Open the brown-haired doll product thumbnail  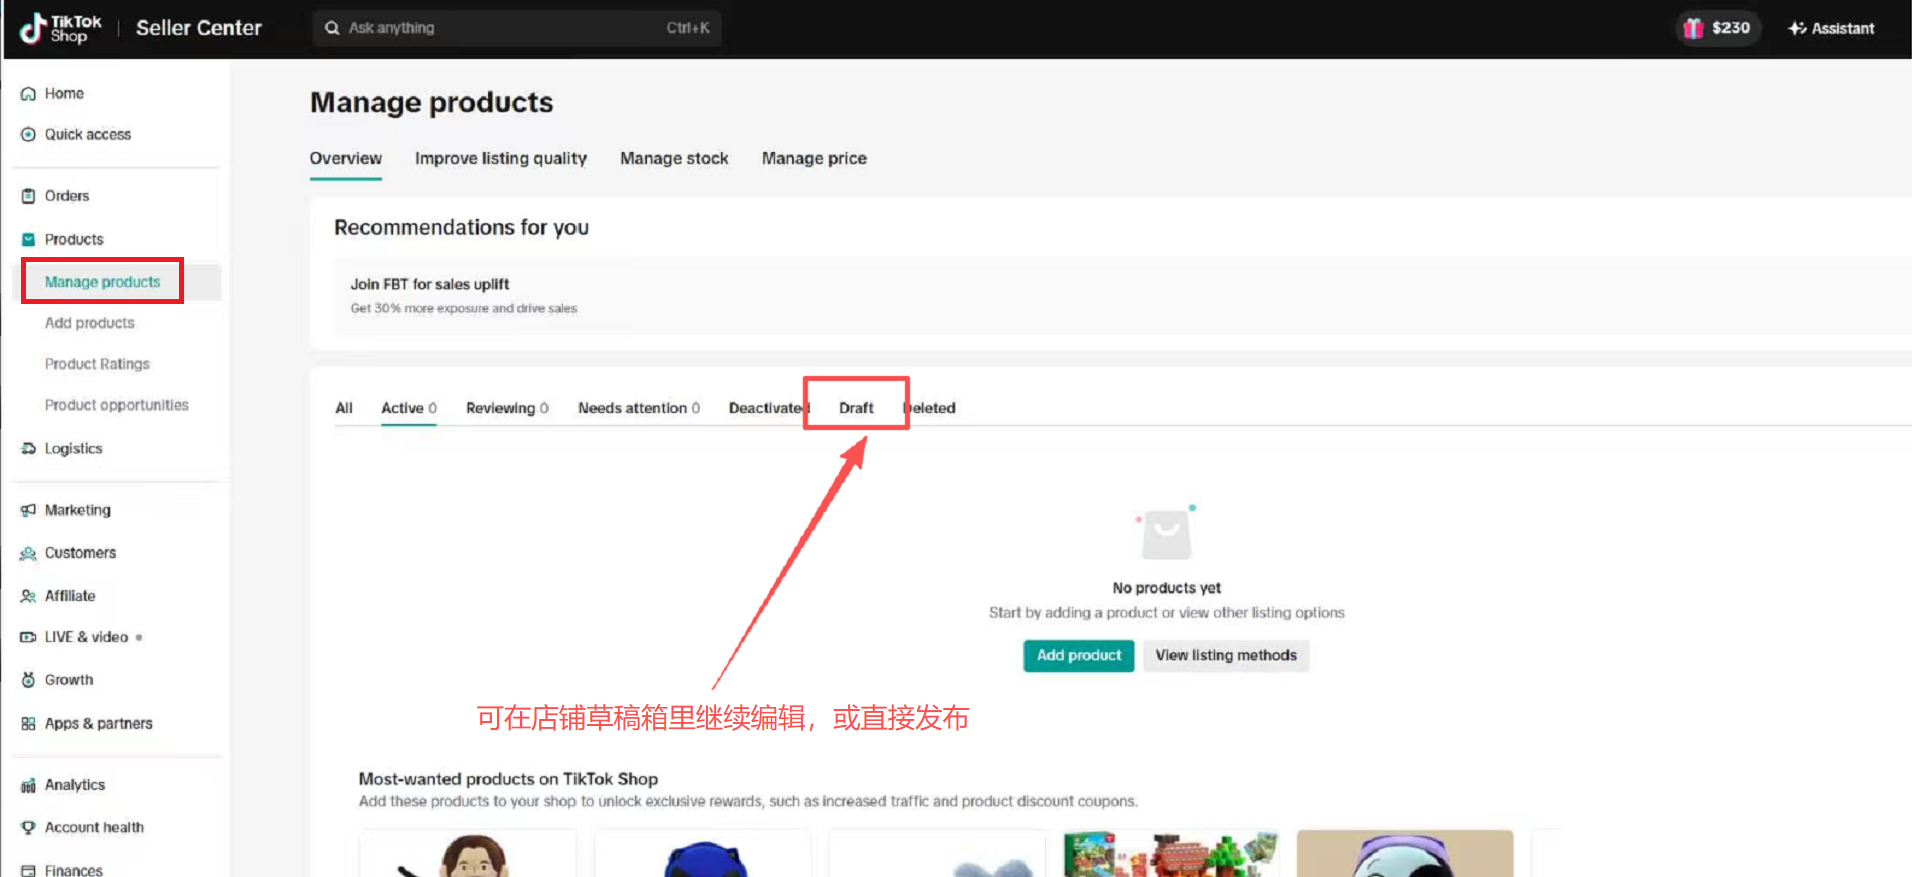click(468, 853)
